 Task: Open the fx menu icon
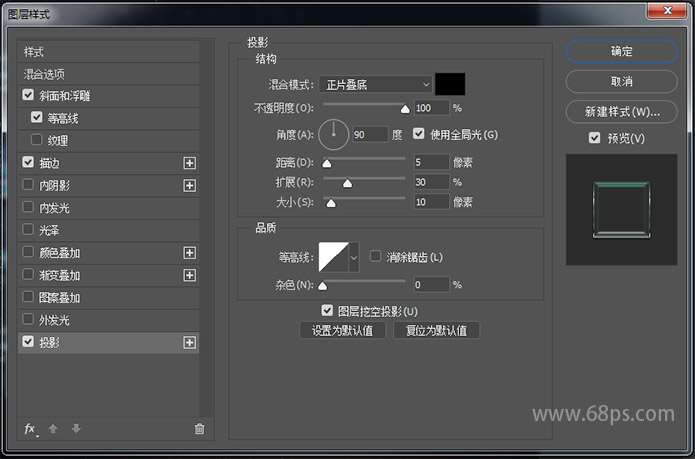(30, 429)
